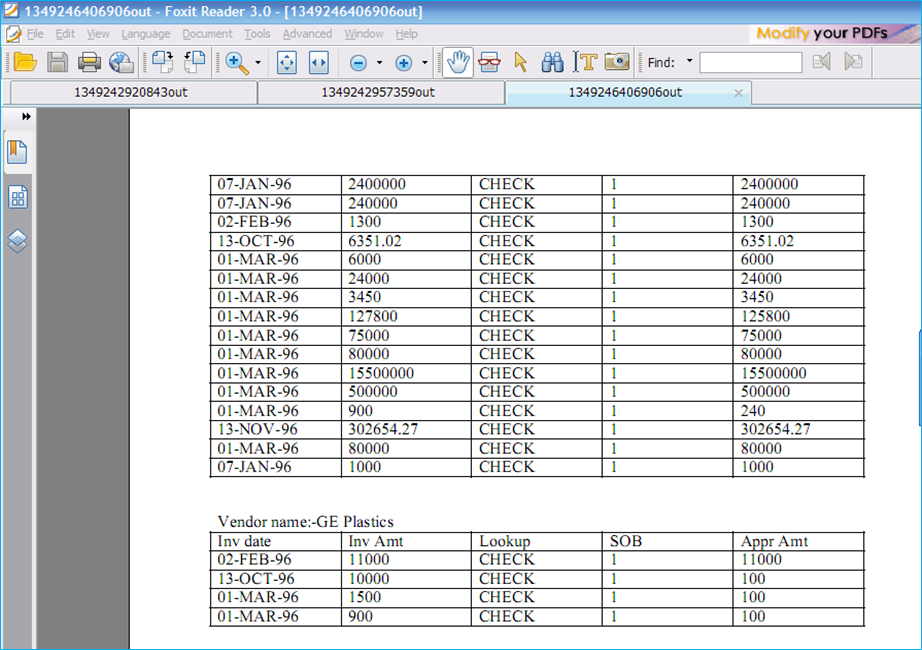Select the Snapshot camera tool
Image resolution: width=922 pixels, height=650 pixels.
point(618,62)
